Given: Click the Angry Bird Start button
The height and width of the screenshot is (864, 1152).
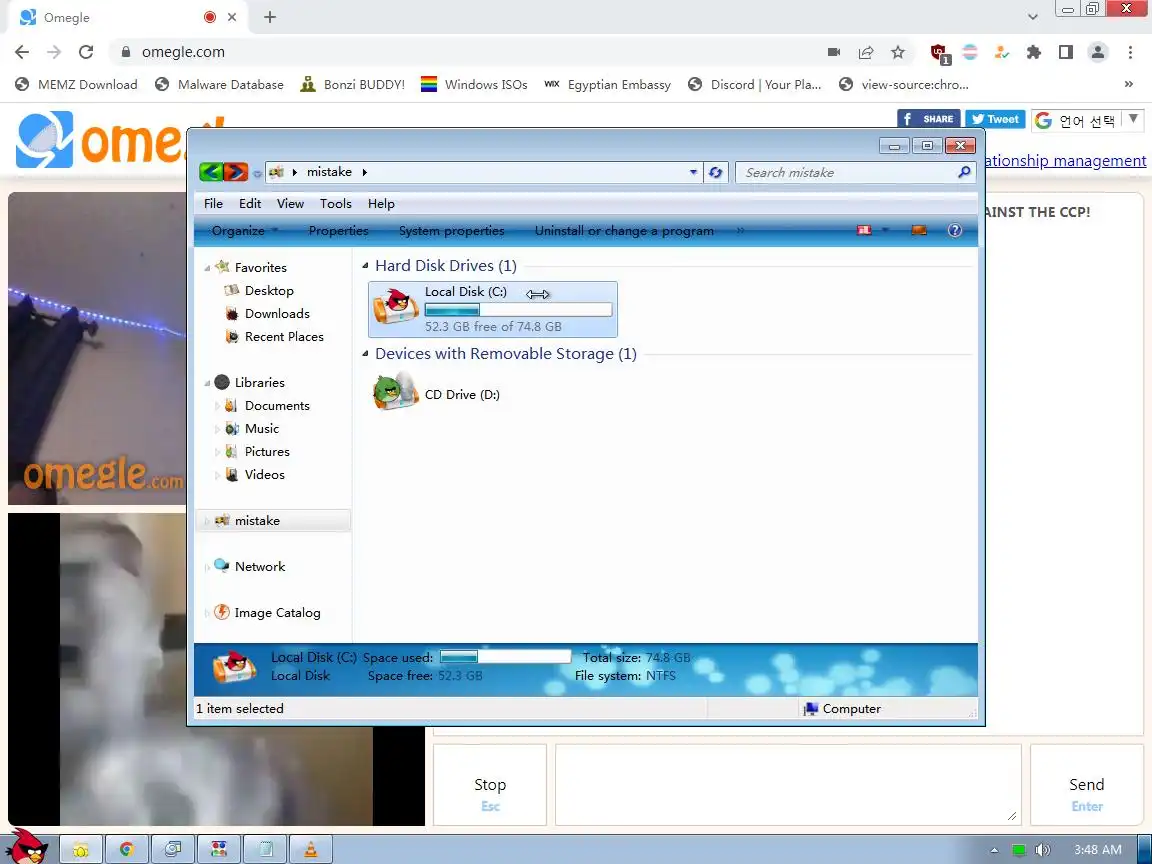Looking at the screenshot, I should click(27, 846).
